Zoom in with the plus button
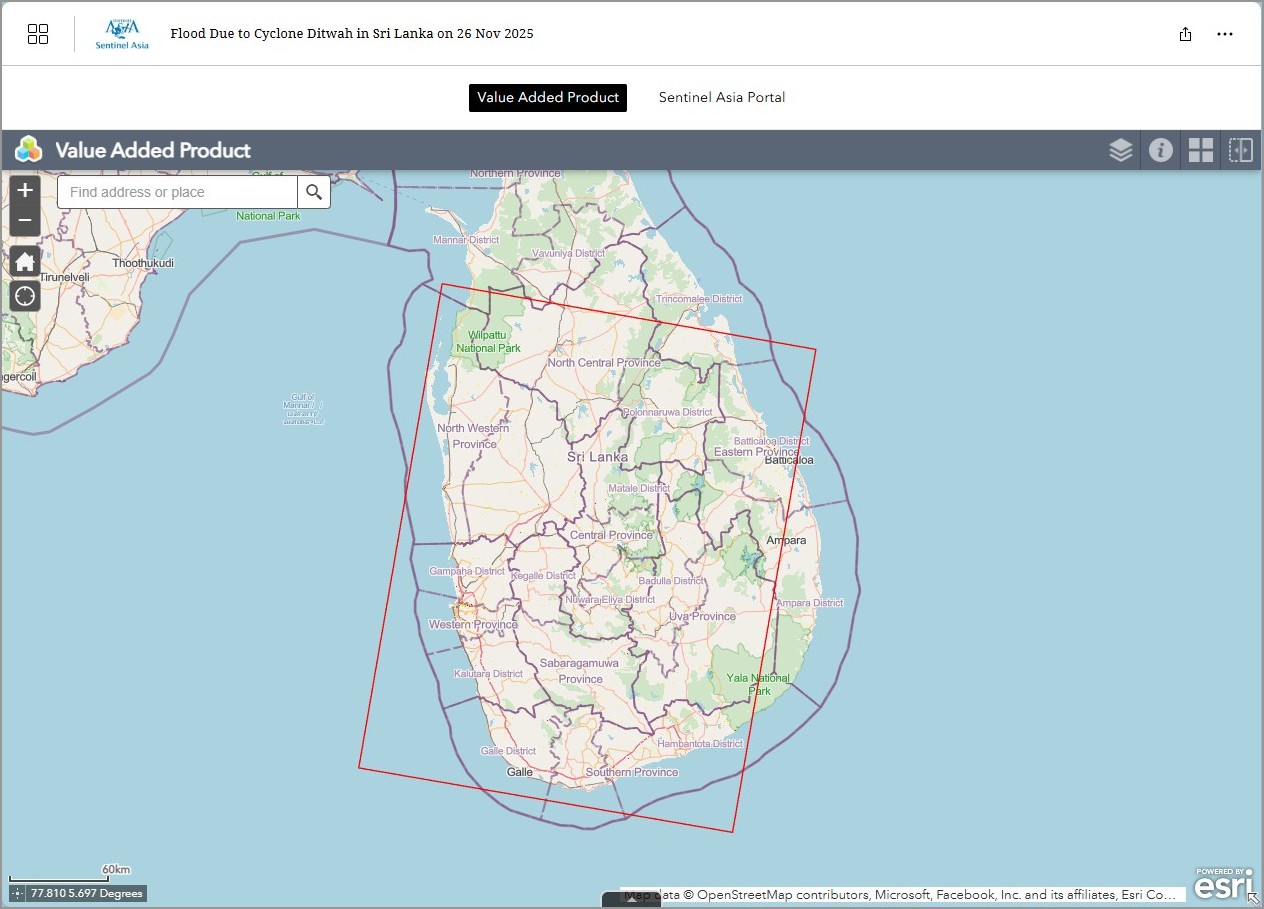The height and width of the screenshot is (909, 1264). (25, 190)
